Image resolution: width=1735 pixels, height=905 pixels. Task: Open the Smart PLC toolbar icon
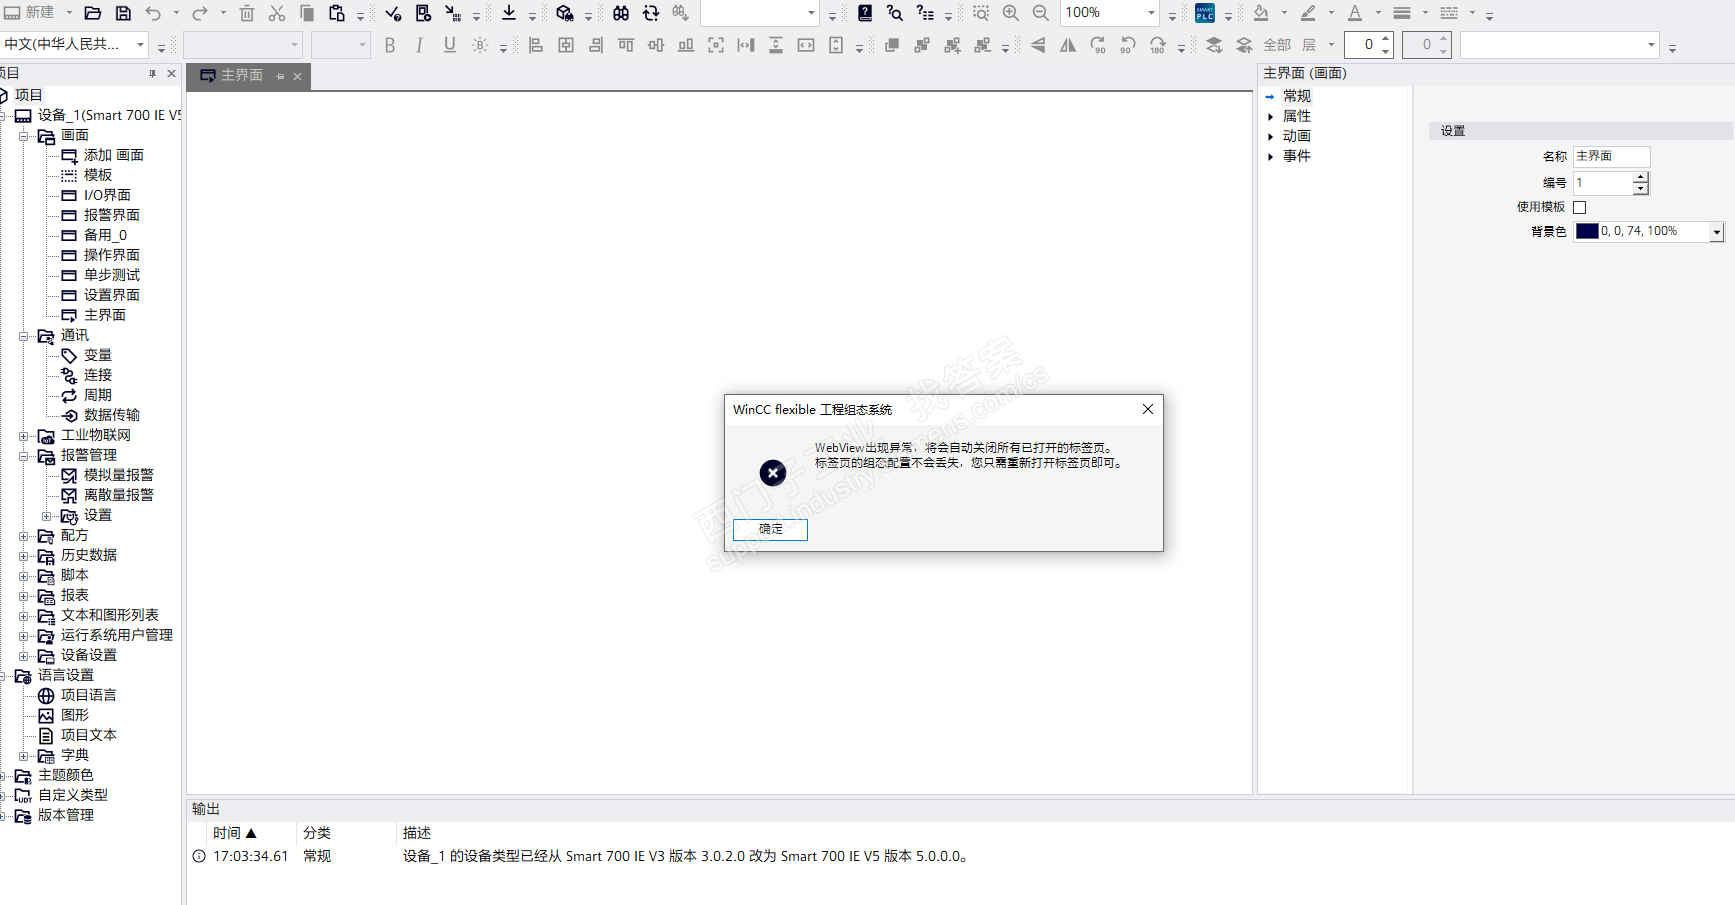tap(1205, 13)
